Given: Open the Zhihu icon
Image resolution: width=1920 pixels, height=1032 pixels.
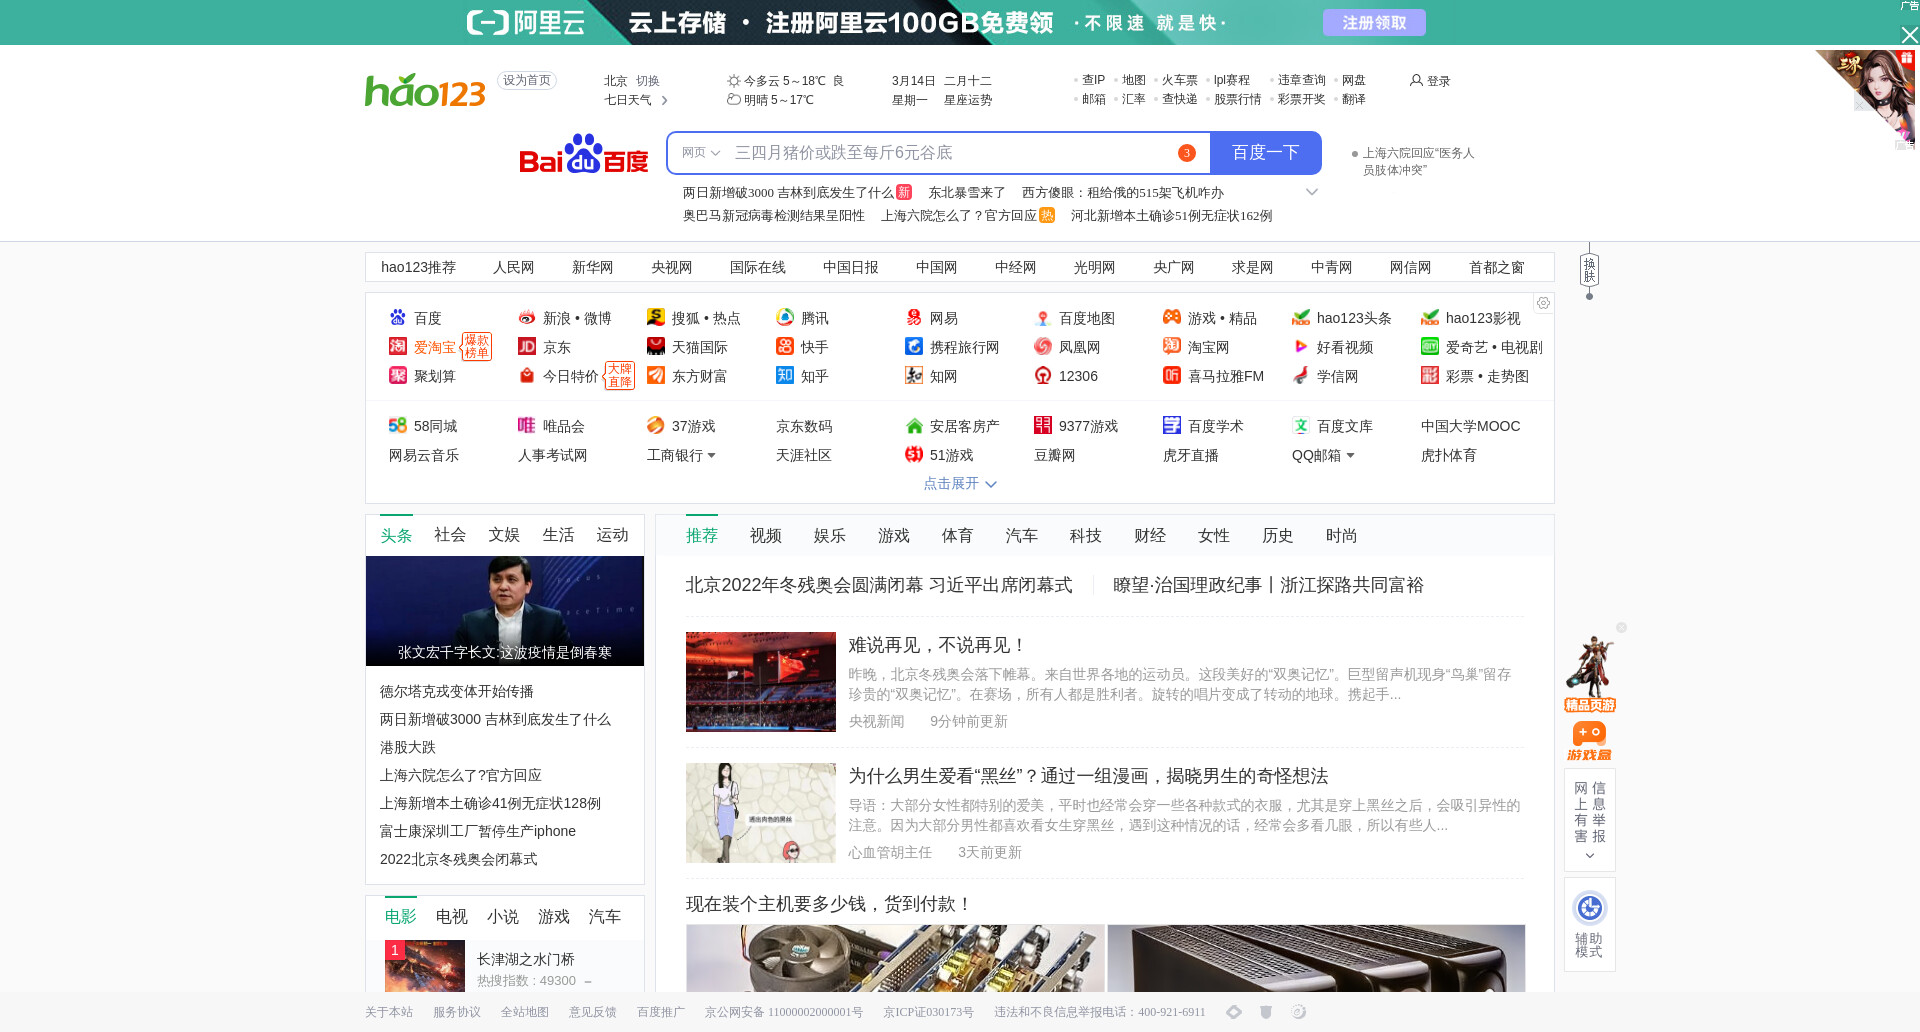Looking at the screenshot, I should pyautogui.click(x=785, y=376).
